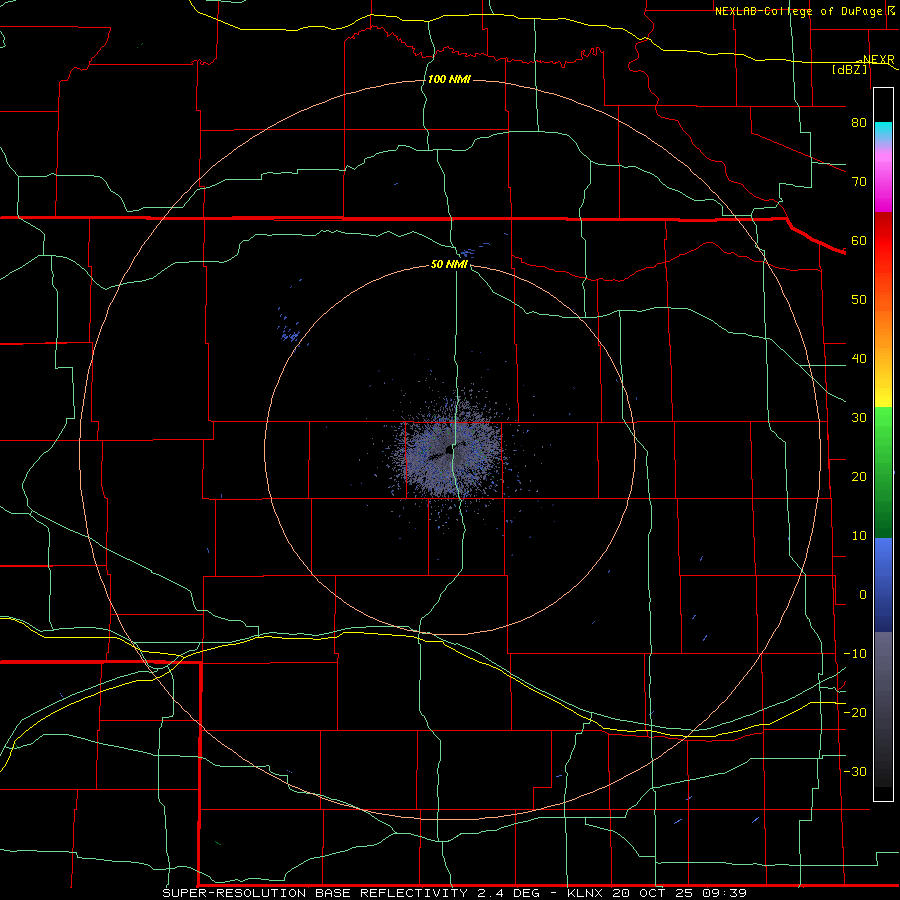Click the 20 OCT 25 date in caption
The width and height of the screenshot is (900, 900).
tap(654, 893)
